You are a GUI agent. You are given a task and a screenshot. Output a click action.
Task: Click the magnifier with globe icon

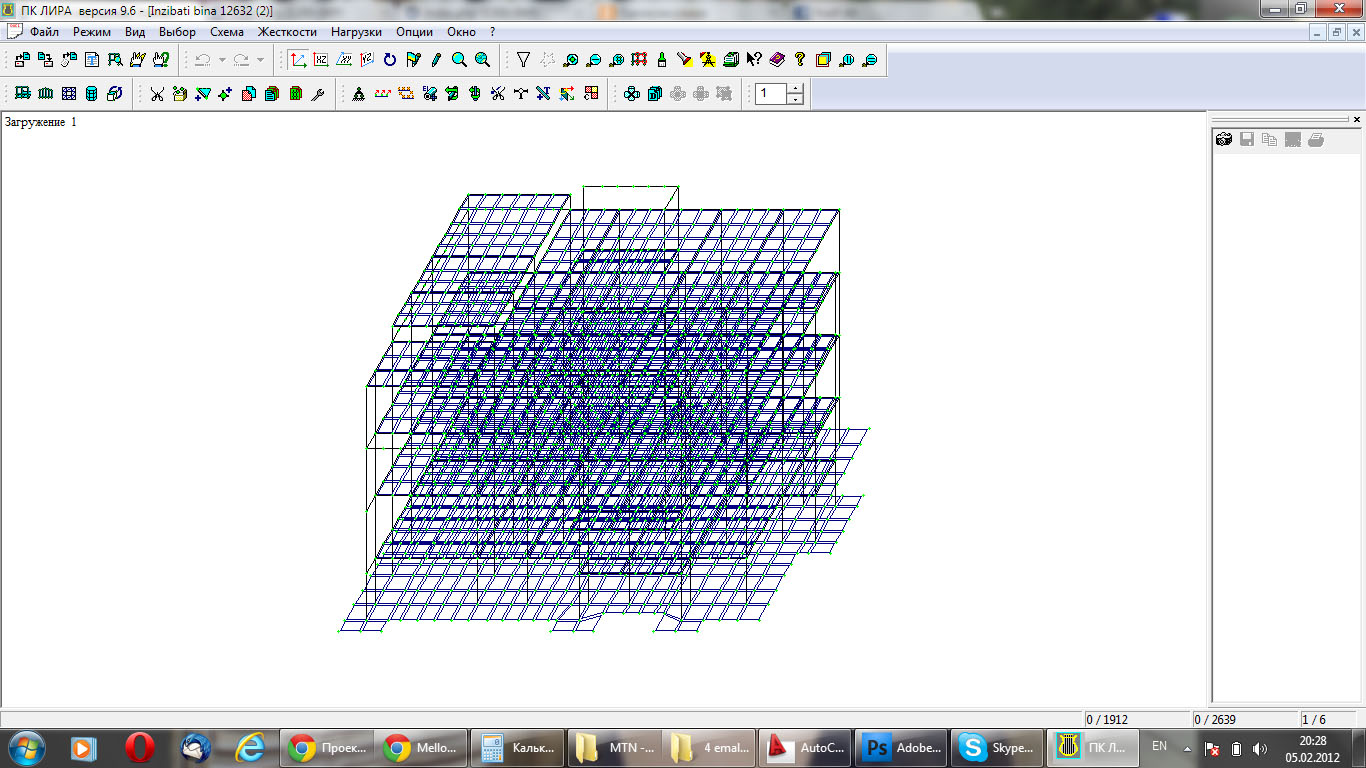(x=482, y=60)
